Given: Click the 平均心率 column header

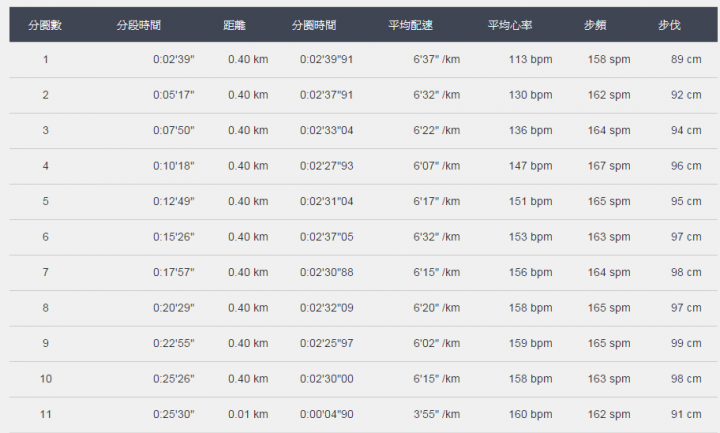Looking at the screenshot, I should (x=510, y=25).
